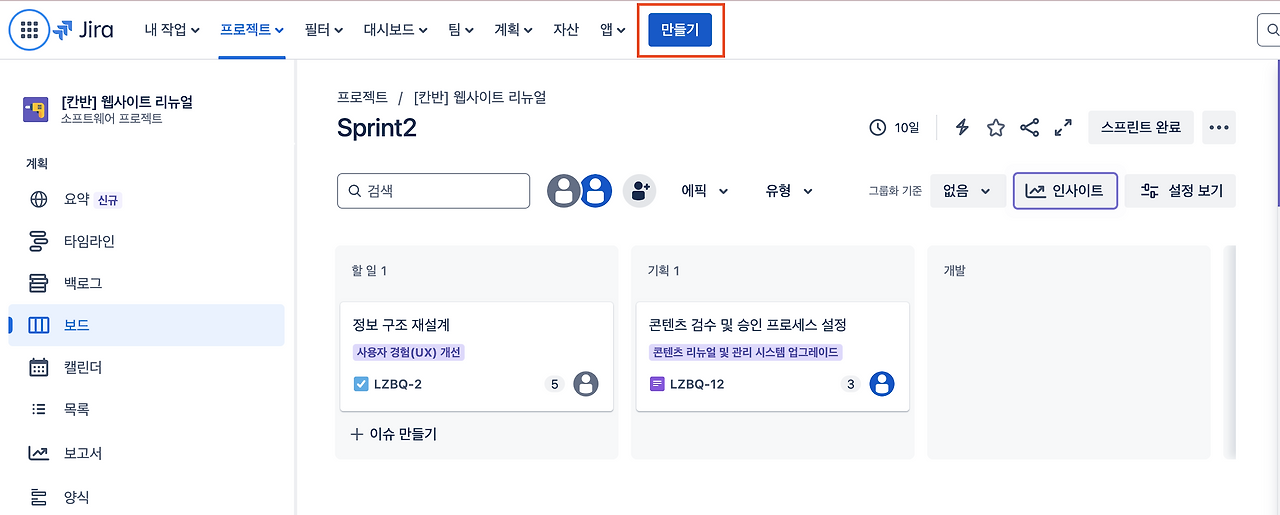Click the form icon beside 양식
Screen dimensions: 1280x515
coord(39,497)
